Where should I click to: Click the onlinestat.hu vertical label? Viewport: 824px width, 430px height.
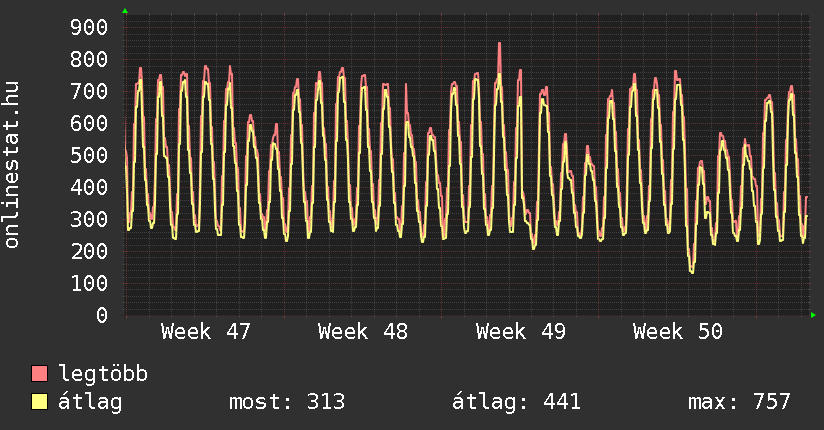[x=13, y=165]
